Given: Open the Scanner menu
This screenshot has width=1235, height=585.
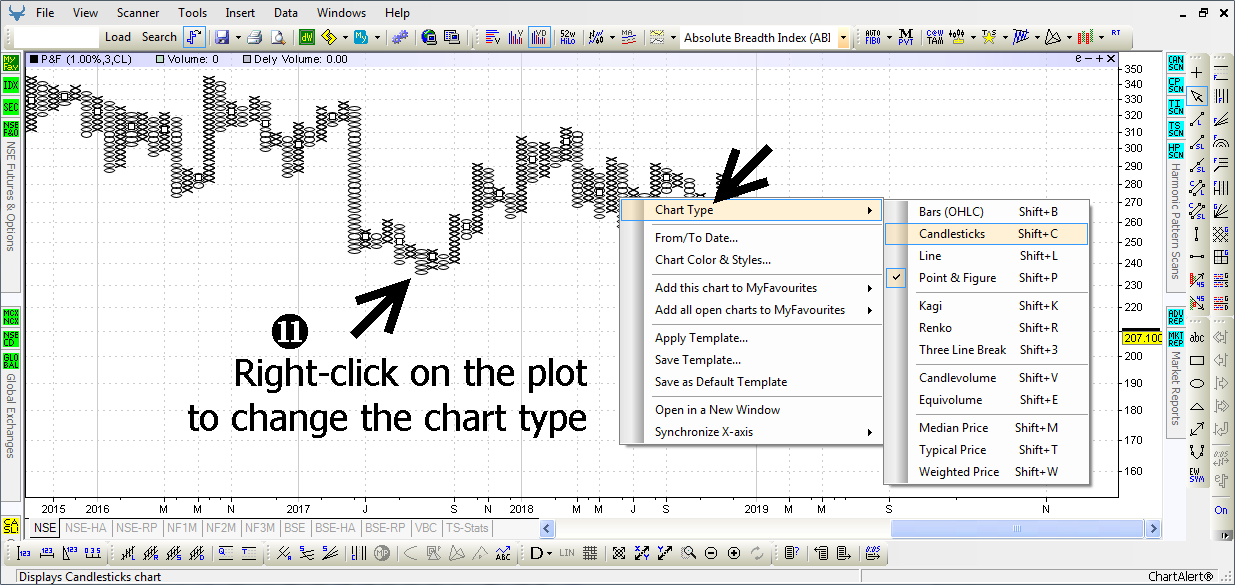Looking at the screenshot, I should point(138,13).
